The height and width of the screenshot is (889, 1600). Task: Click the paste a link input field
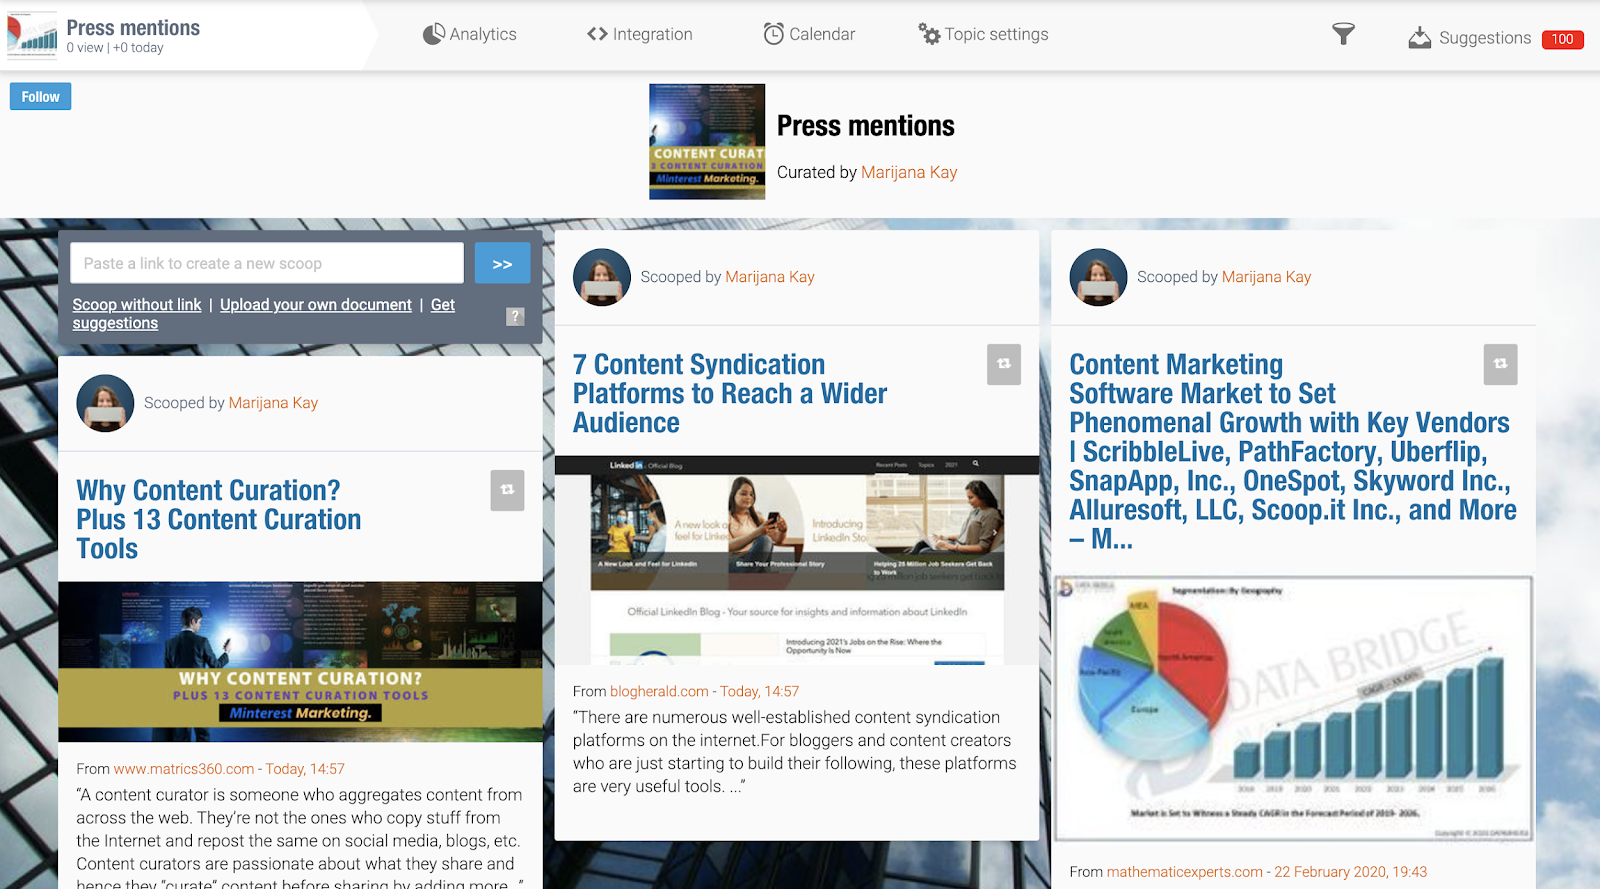tap(267, 263)
